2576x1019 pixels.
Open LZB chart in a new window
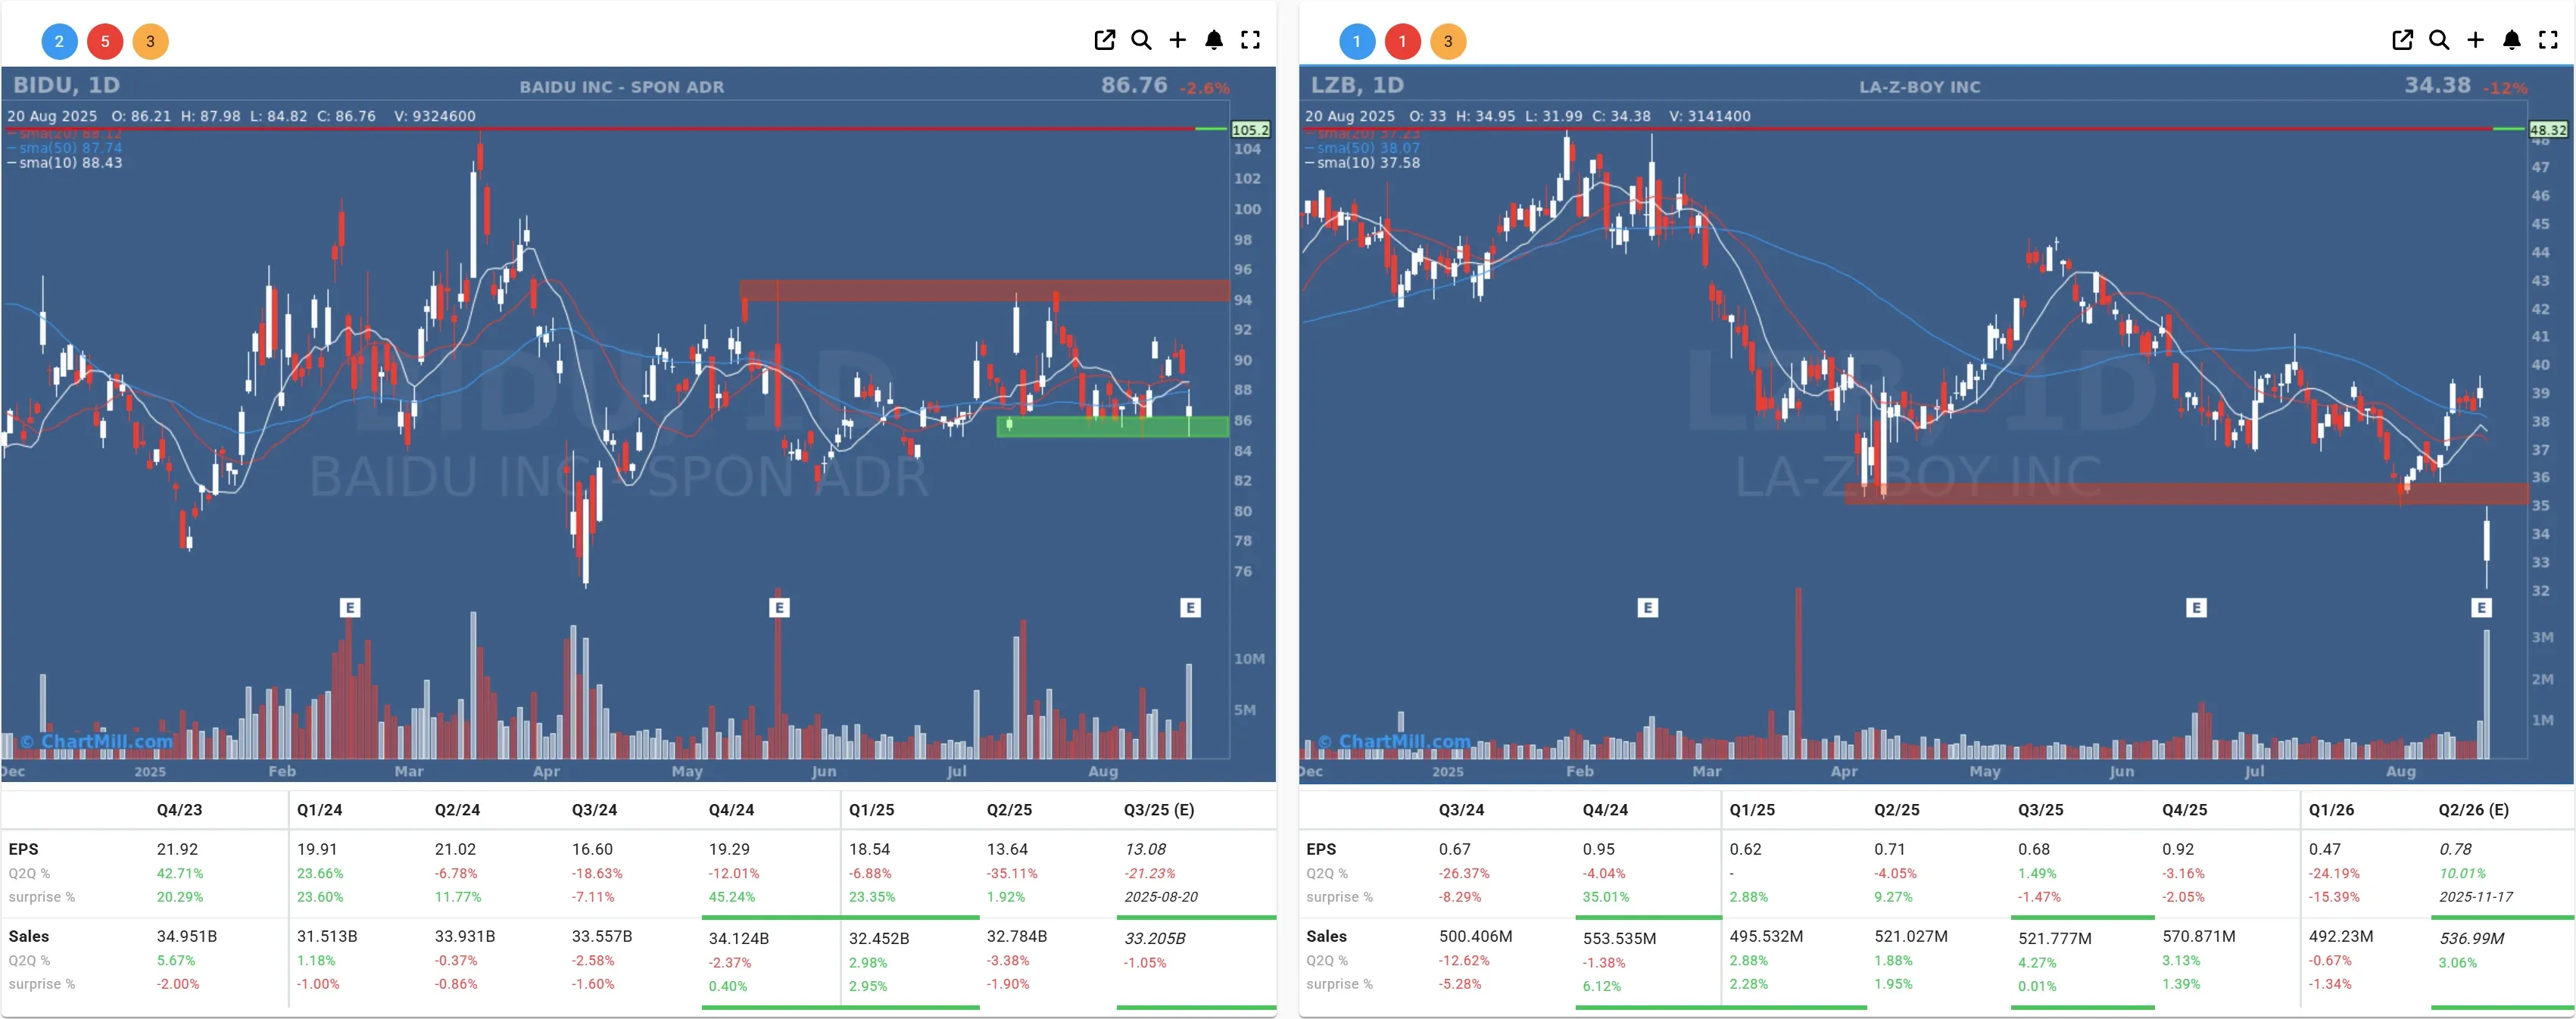click(x=2402, y=40)
